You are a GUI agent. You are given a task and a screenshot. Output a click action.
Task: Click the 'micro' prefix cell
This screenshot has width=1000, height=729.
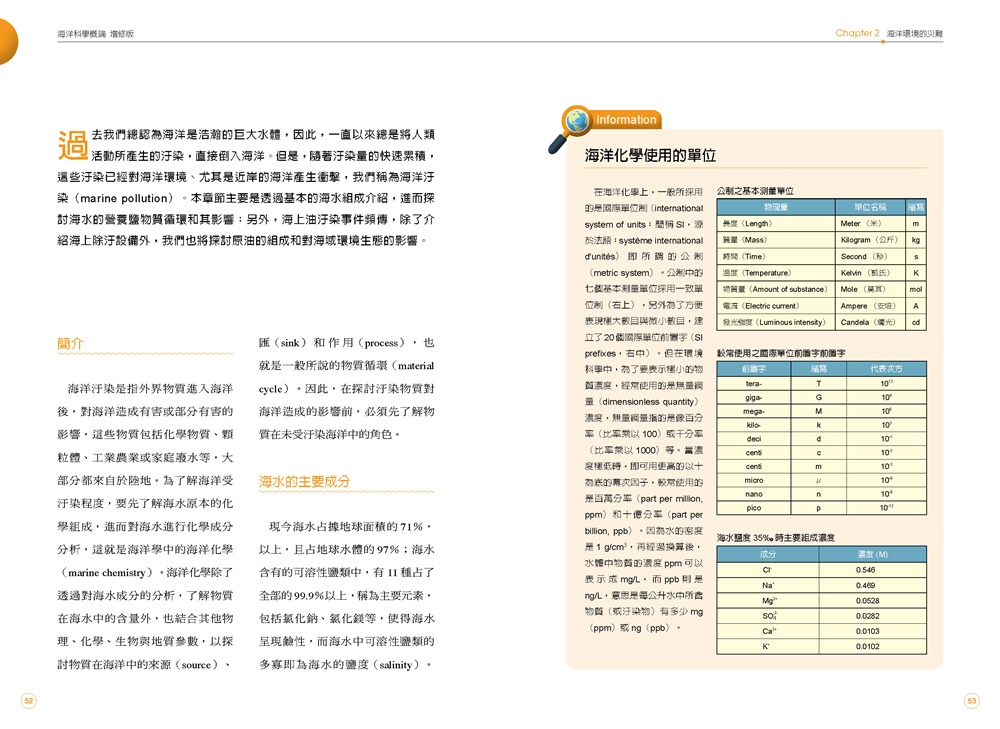(x=754, y=480)
